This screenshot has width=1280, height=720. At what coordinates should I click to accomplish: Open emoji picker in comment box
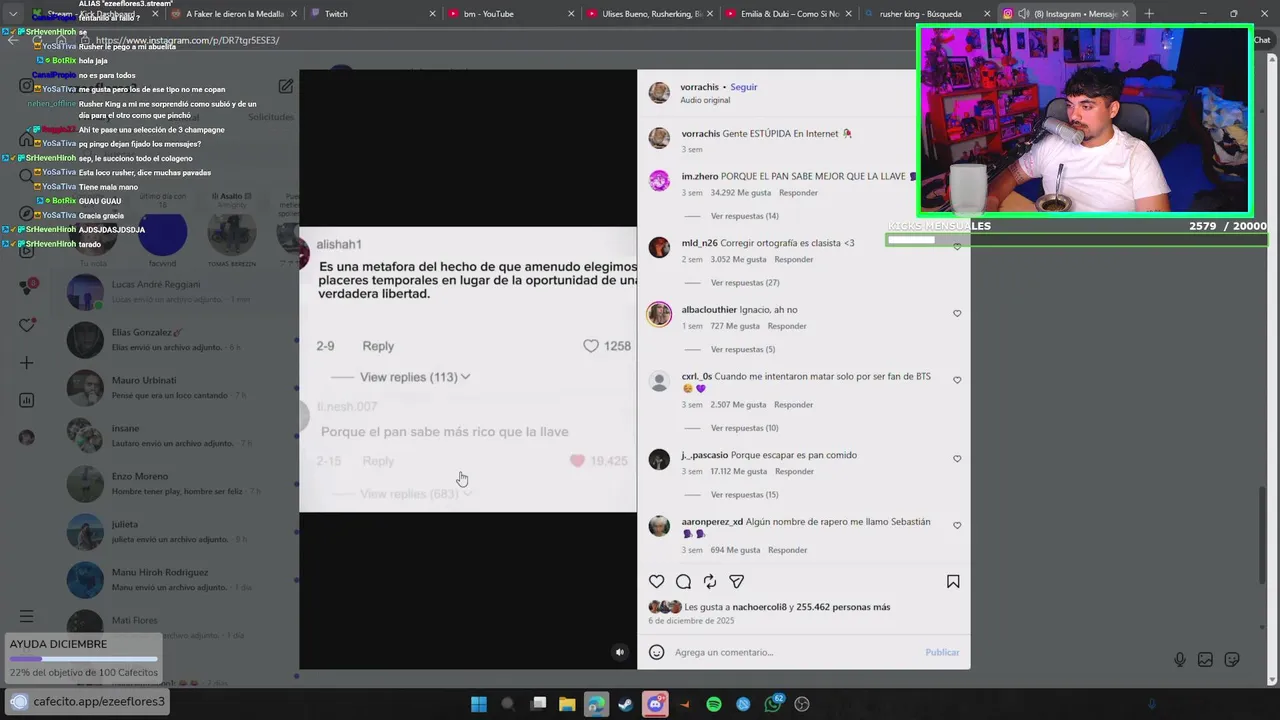(x=657, y=652)
